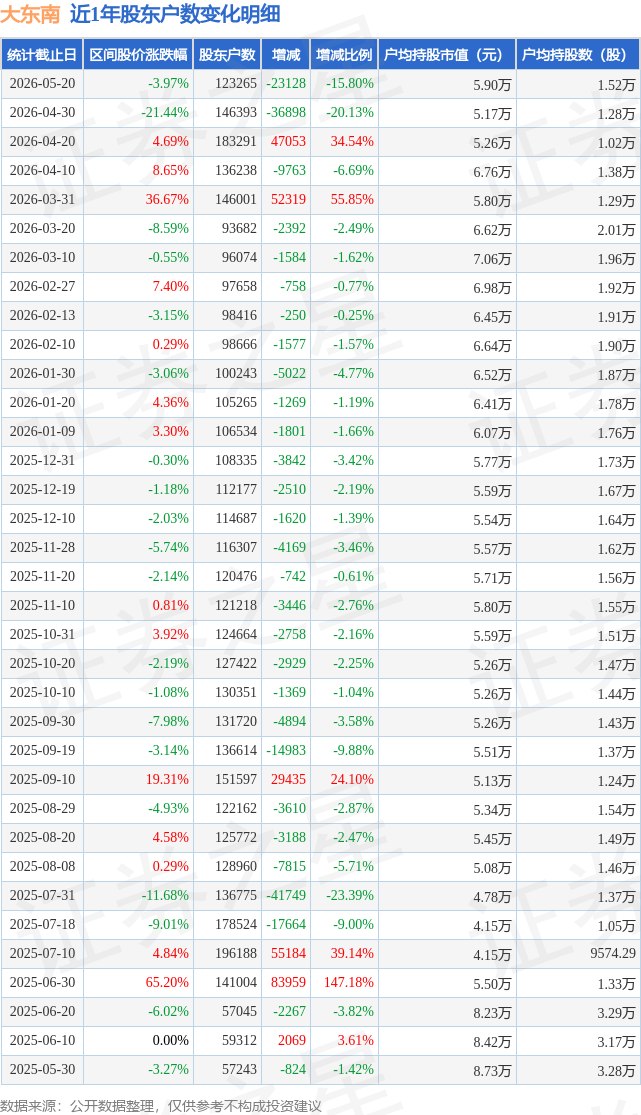Screen dimensions: 641x1115
Task: Select the 增减比例 column header
Action: point(344,55)
